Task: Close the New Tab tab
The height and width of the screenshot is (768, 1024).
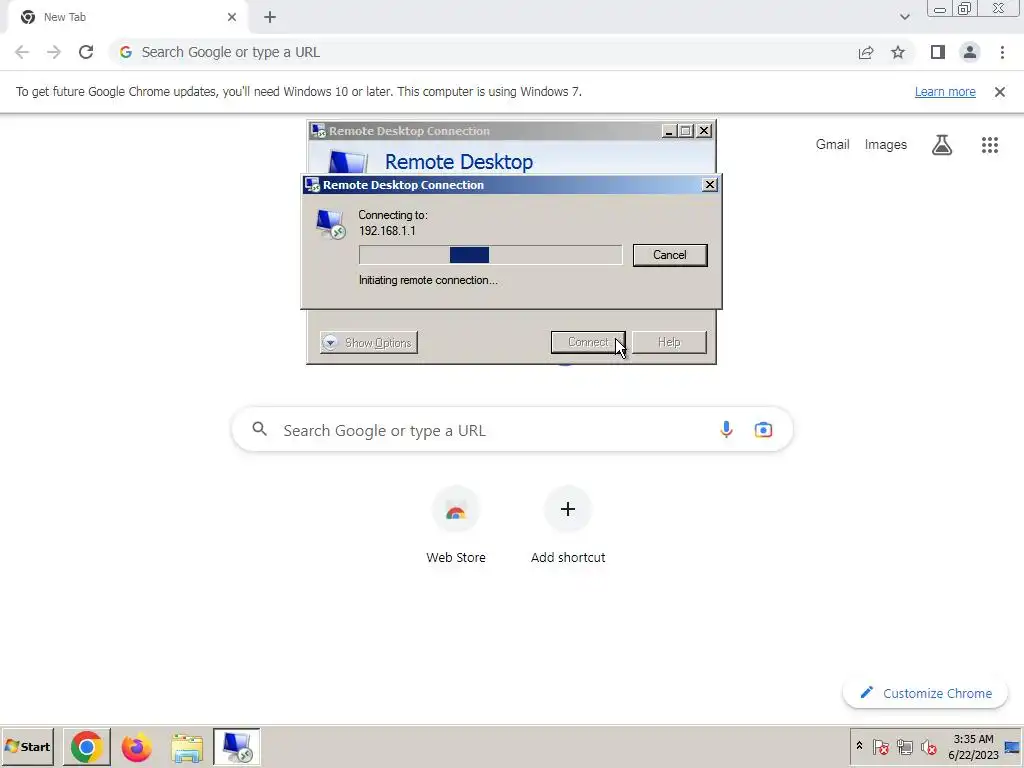Action: point(232,17)
